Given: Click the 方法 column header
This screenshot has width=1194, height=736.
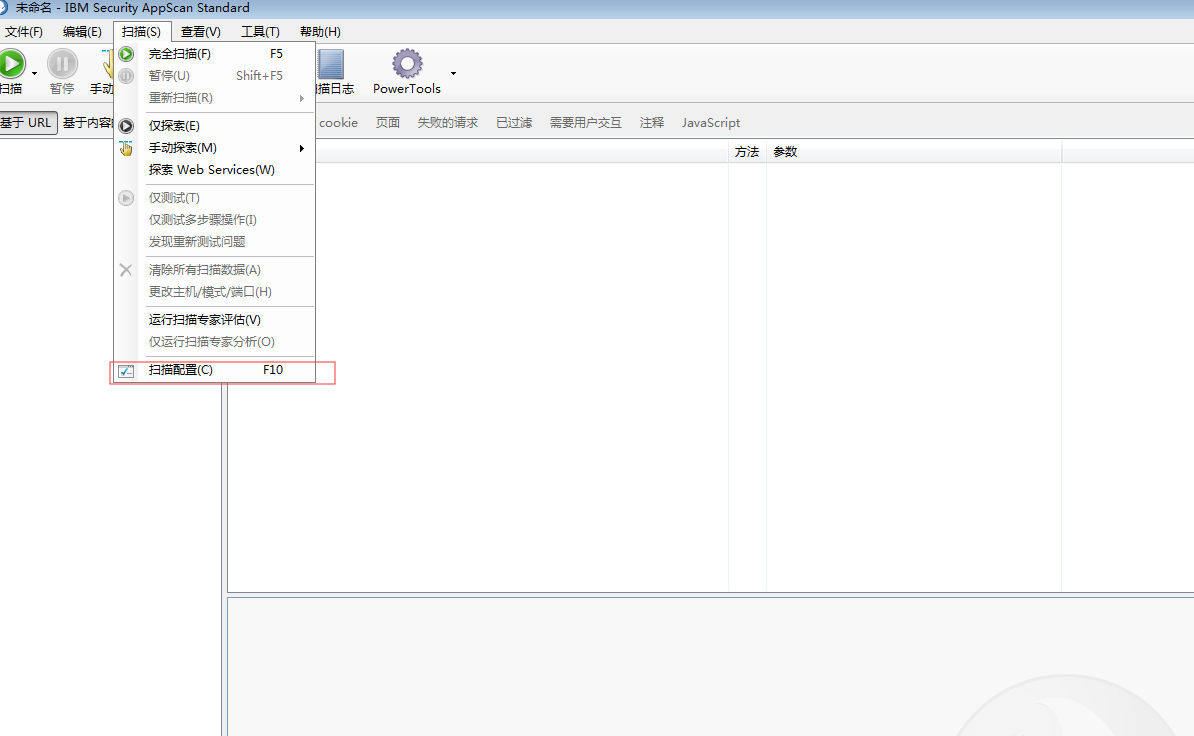Looking at the screenshot, I should 747,151.
